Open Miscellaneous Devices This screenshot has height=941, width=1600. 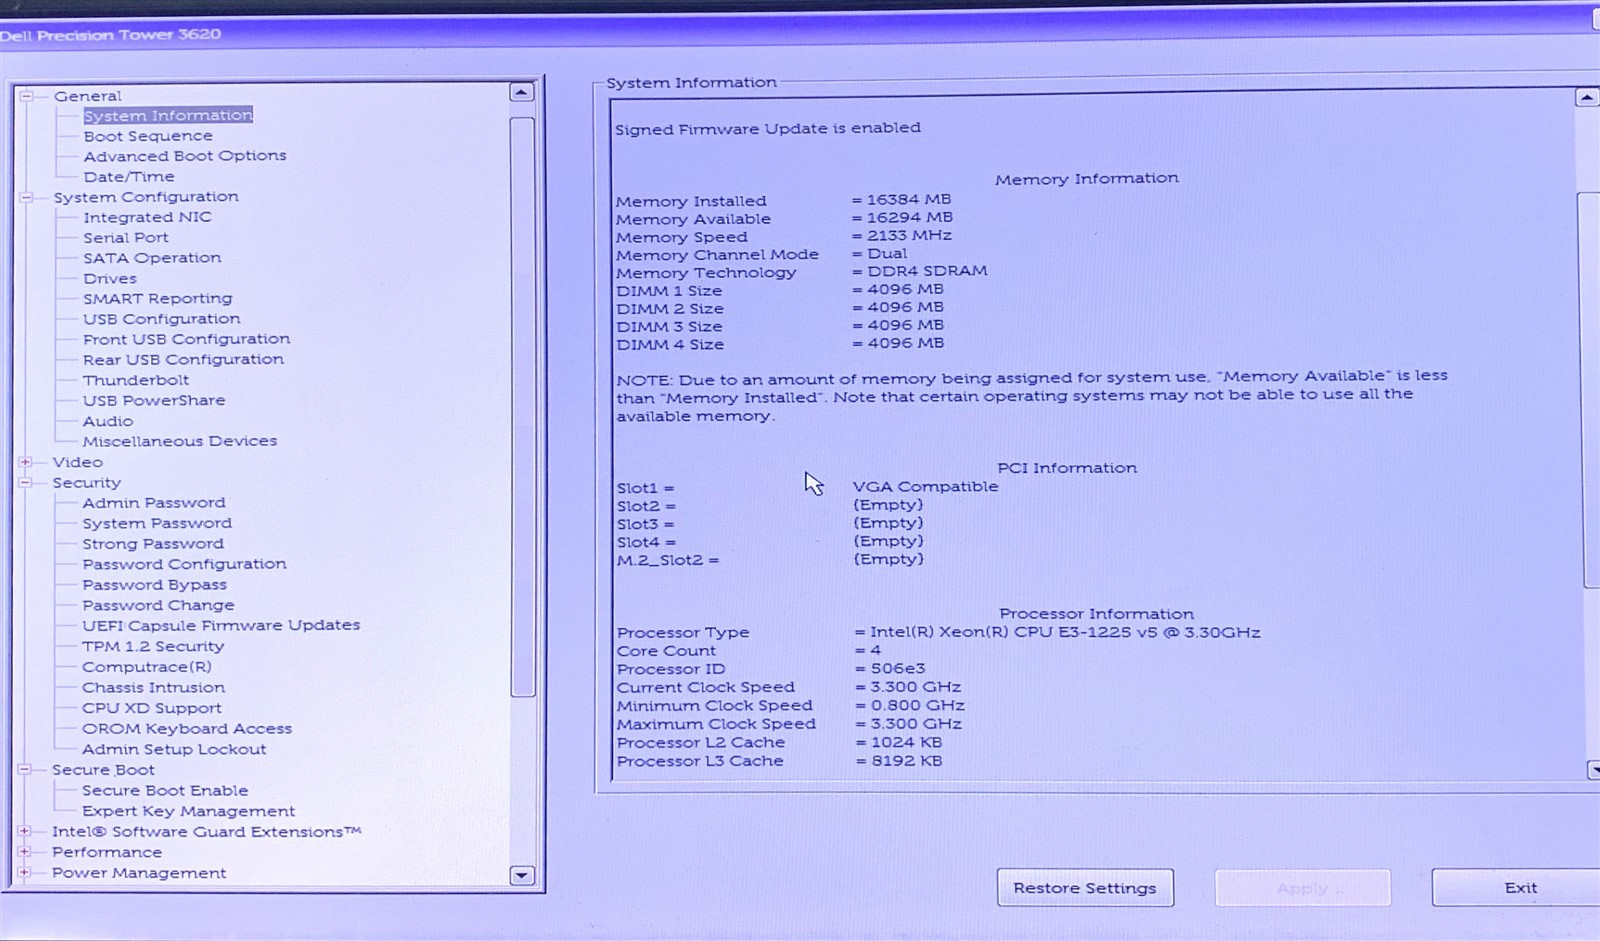(180, 441)
